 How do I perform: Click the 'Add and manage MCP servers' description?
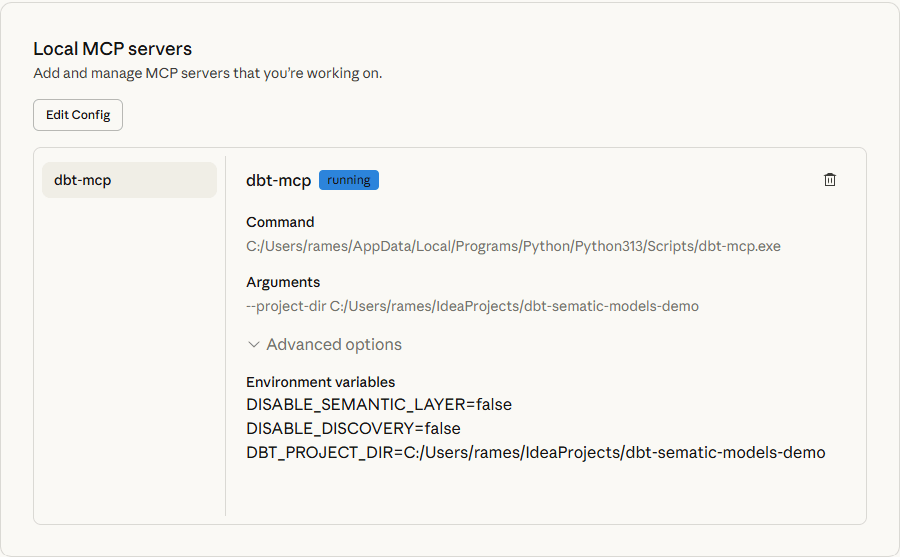click(207, 73)
